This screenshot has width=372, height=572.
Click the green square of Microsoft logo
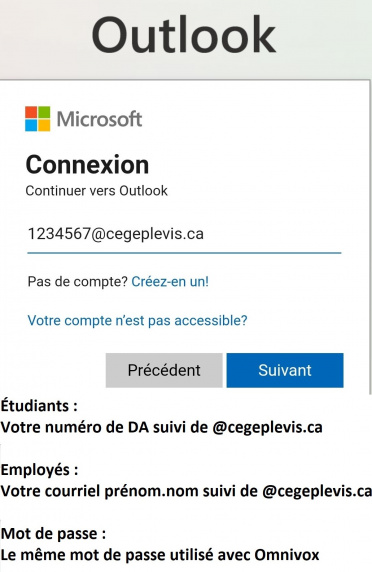[x=44, y=112]
